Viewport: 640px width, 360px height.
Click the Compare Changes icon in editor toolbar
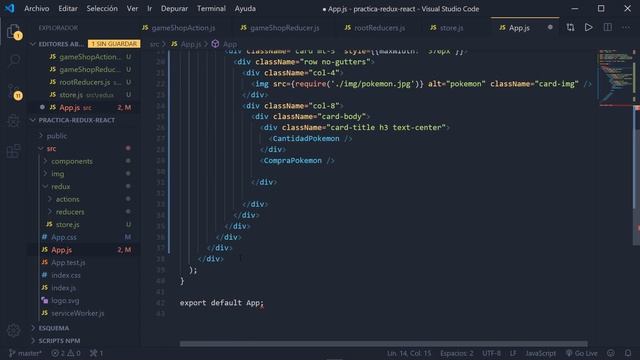[x=570, y=27]
